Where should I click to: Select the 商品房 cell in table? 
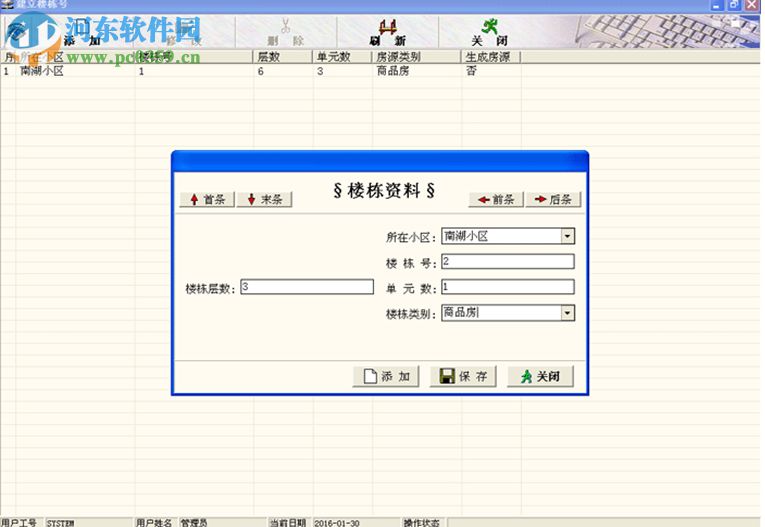393,71
